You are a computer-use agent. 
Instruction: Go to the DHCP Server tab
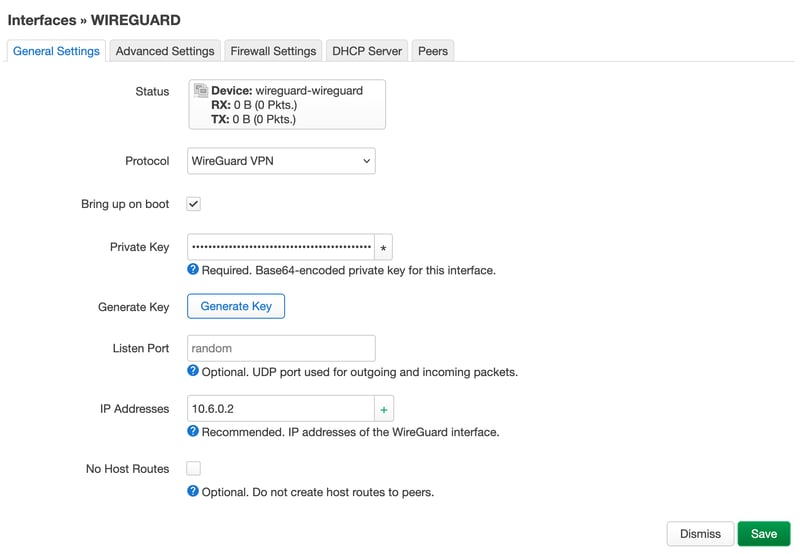[x=367, y=51]
